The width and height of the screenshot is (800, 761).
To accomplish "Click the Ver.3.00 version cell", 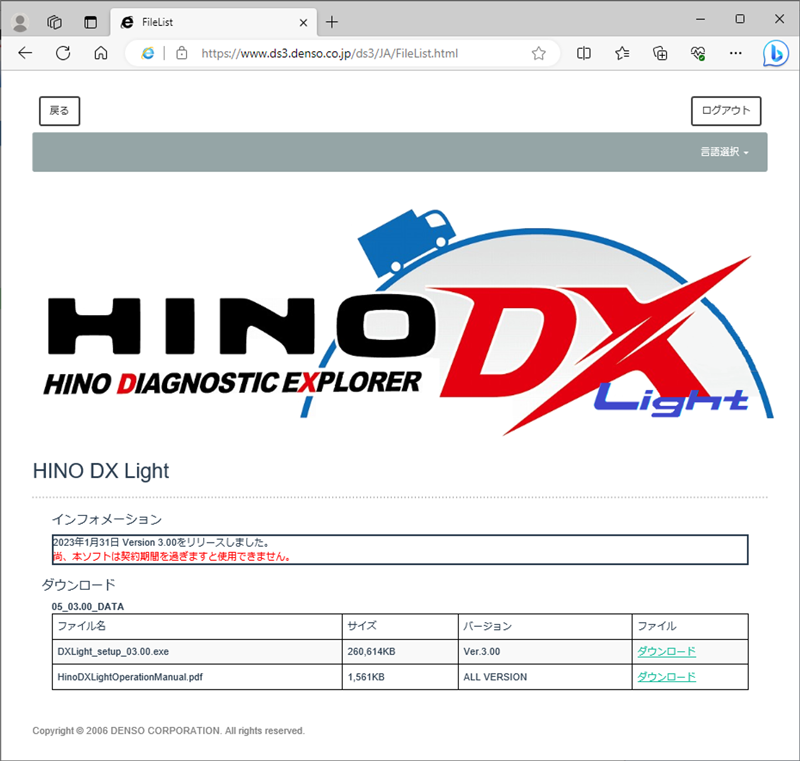I will click(545, 652).
